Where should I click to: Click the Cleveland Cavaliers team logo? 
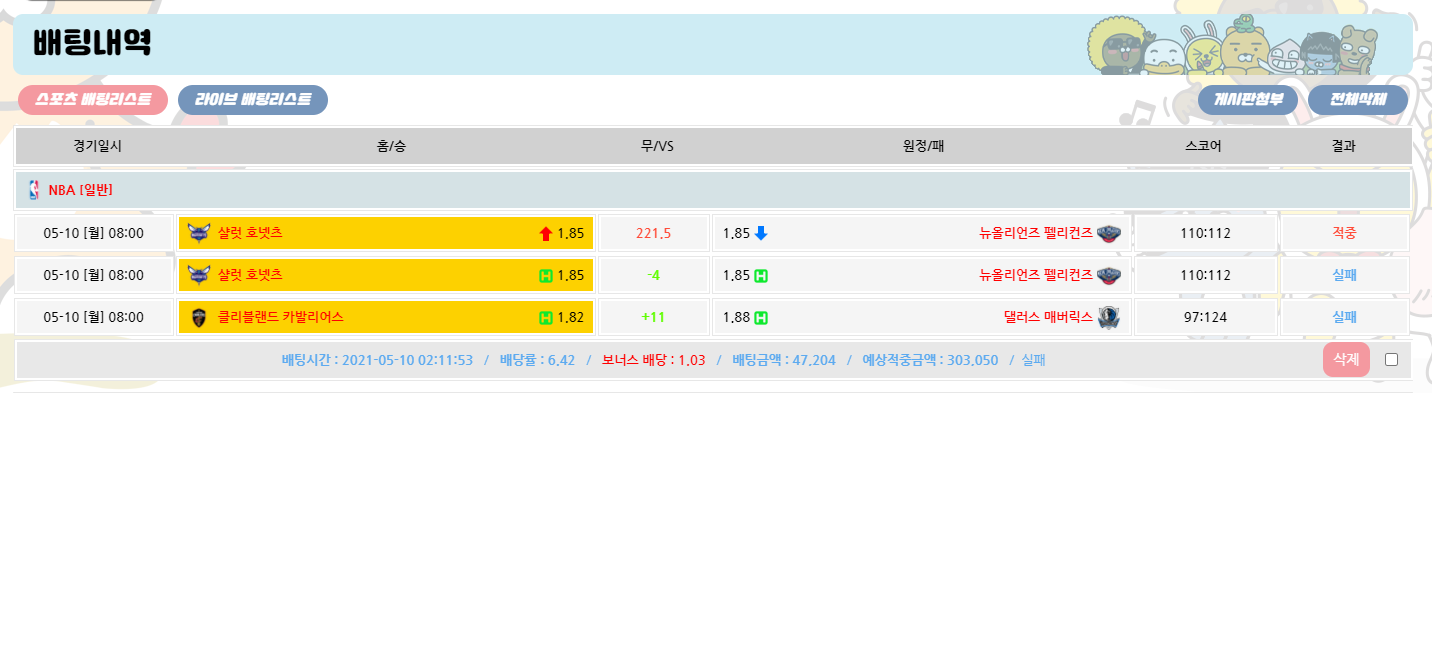[198, 317]
